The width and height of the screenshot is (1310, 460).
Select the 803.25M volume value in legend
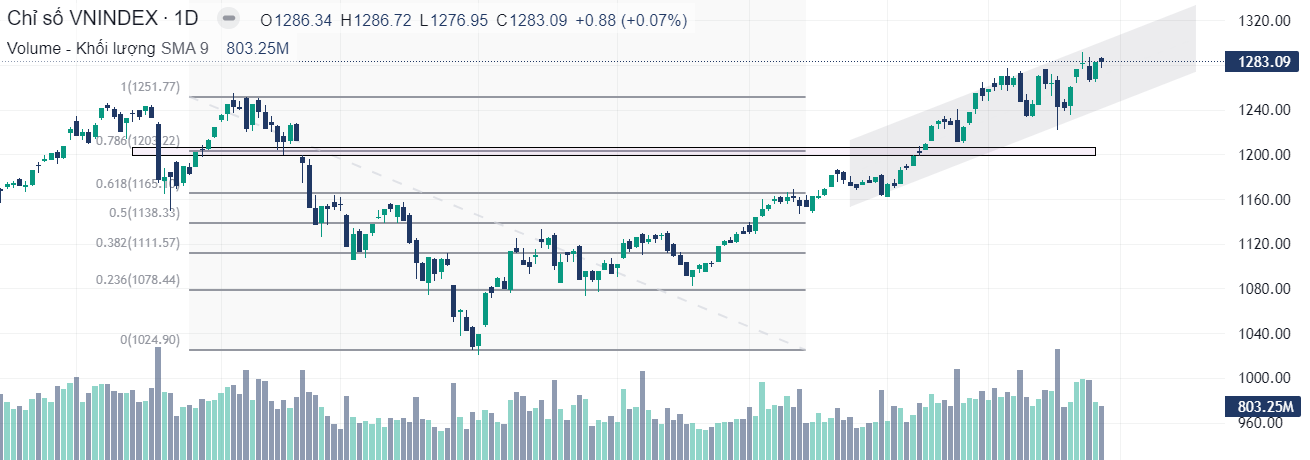coord(258,47)
